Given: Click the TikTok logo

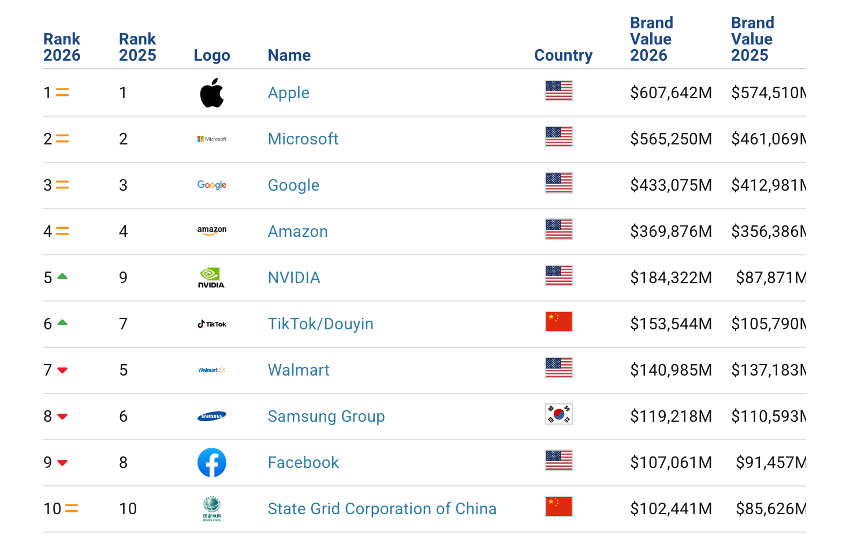Looking at the screenshot, I should click(211, 324).
